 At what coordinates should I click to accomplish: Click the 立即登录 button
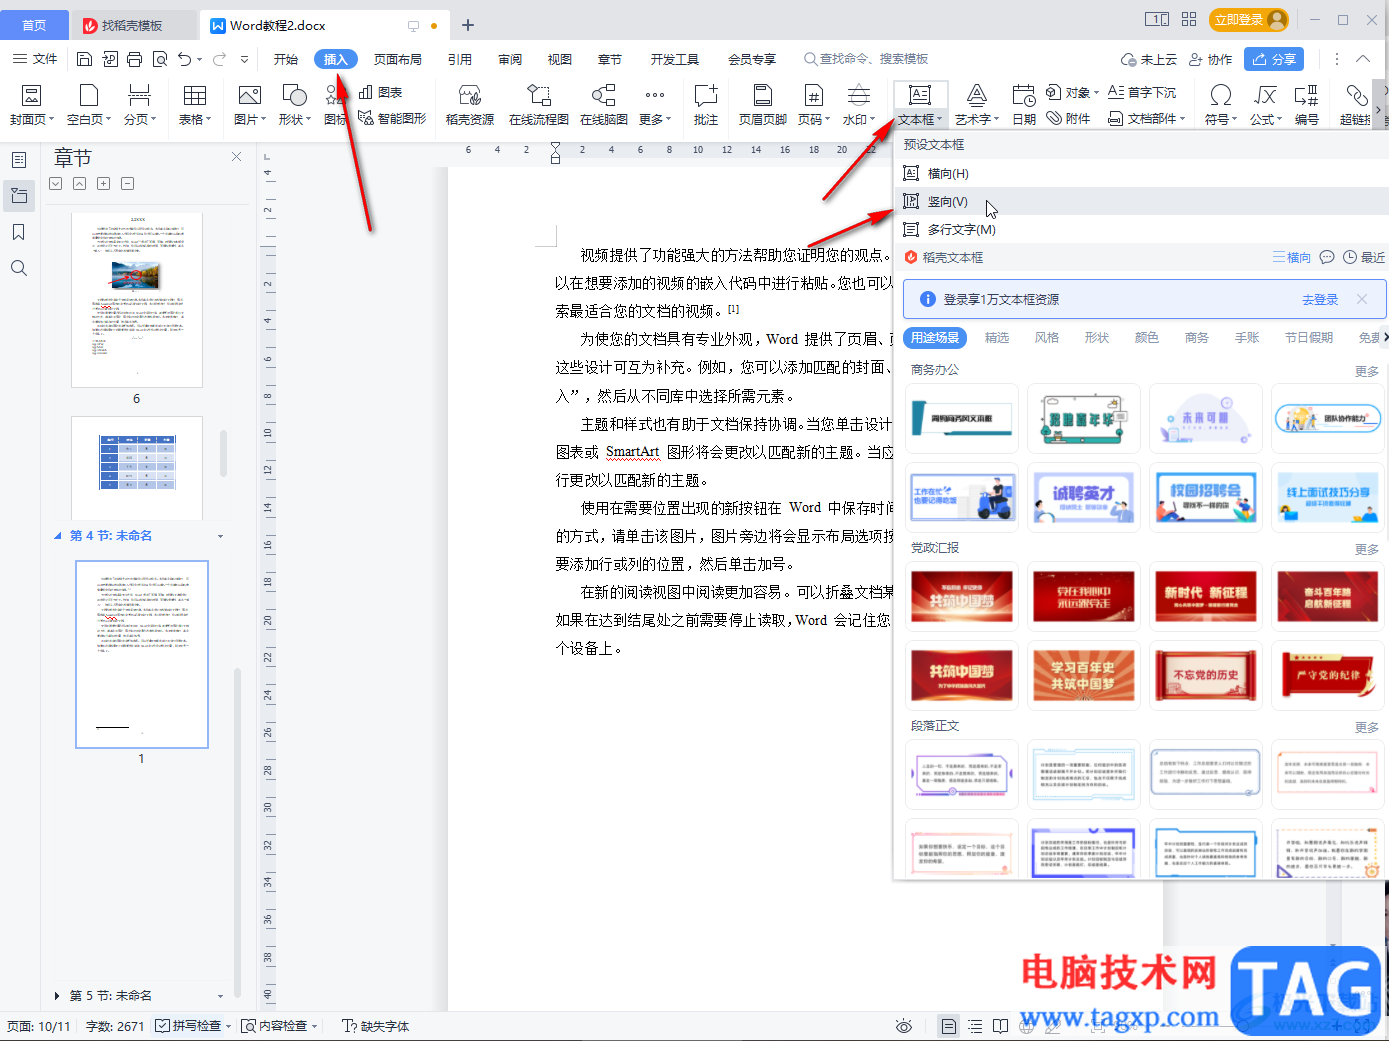(1248, 20)
